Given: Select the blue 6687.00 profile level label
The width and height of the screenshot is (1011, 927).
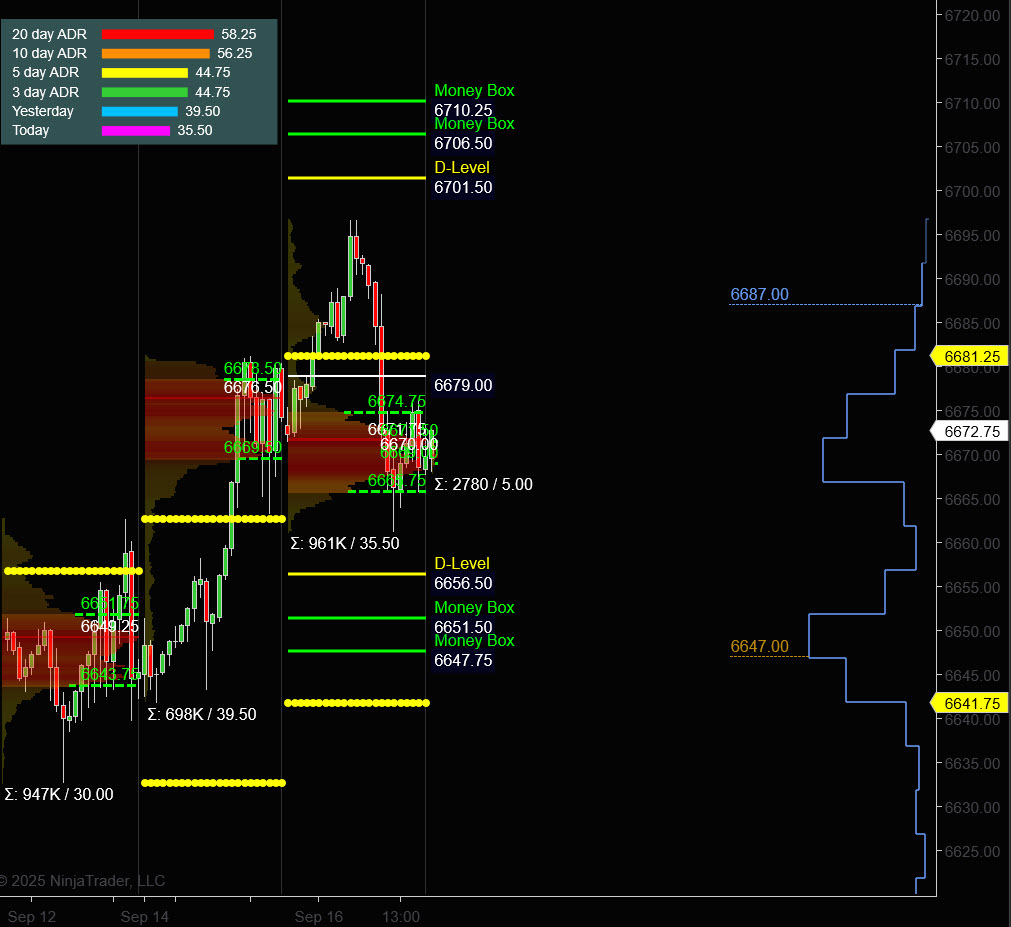Looking at the screenshot, I should pyautogui.click(x=759, y=294).
